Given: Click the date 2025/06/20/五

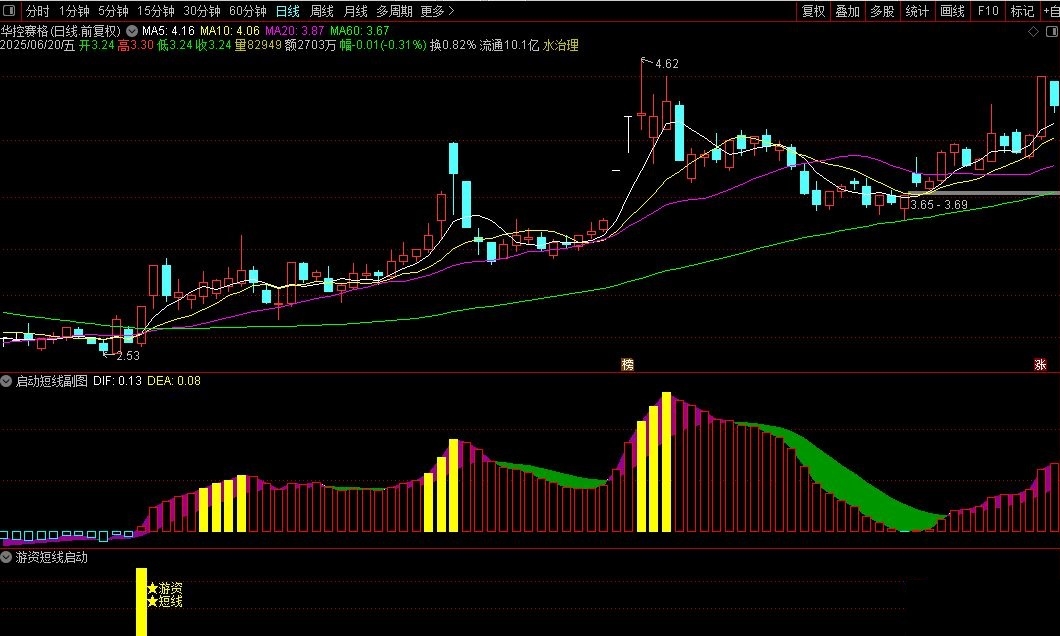Looking at the screenshot, I should point(38,45).
